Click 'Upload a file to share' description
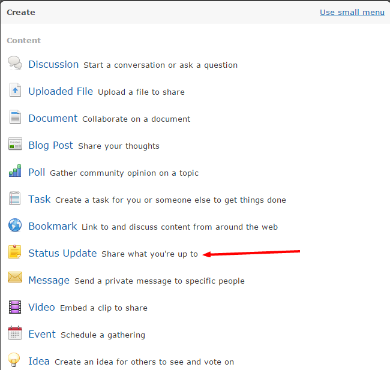 point(141,92)
